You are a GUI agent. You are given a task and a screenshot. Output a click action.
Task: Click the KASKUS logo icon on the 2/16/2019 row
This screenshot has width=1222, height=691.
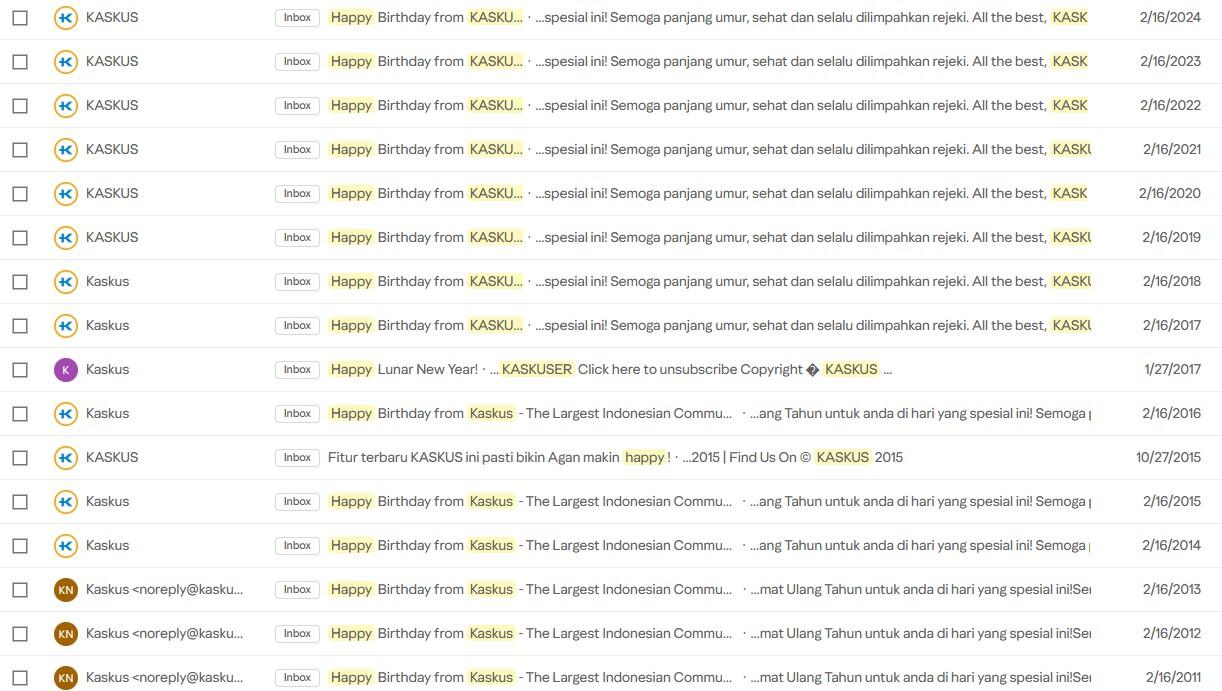click(x=65, y=237)
